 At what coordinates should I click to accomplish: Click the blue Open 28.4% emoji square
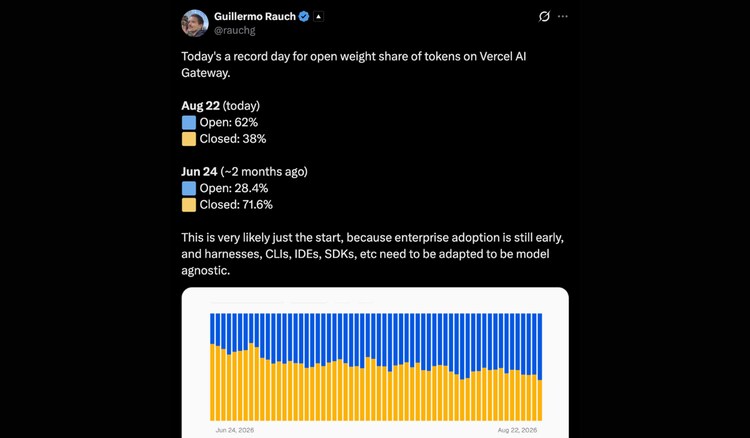(x=189, y=188)
